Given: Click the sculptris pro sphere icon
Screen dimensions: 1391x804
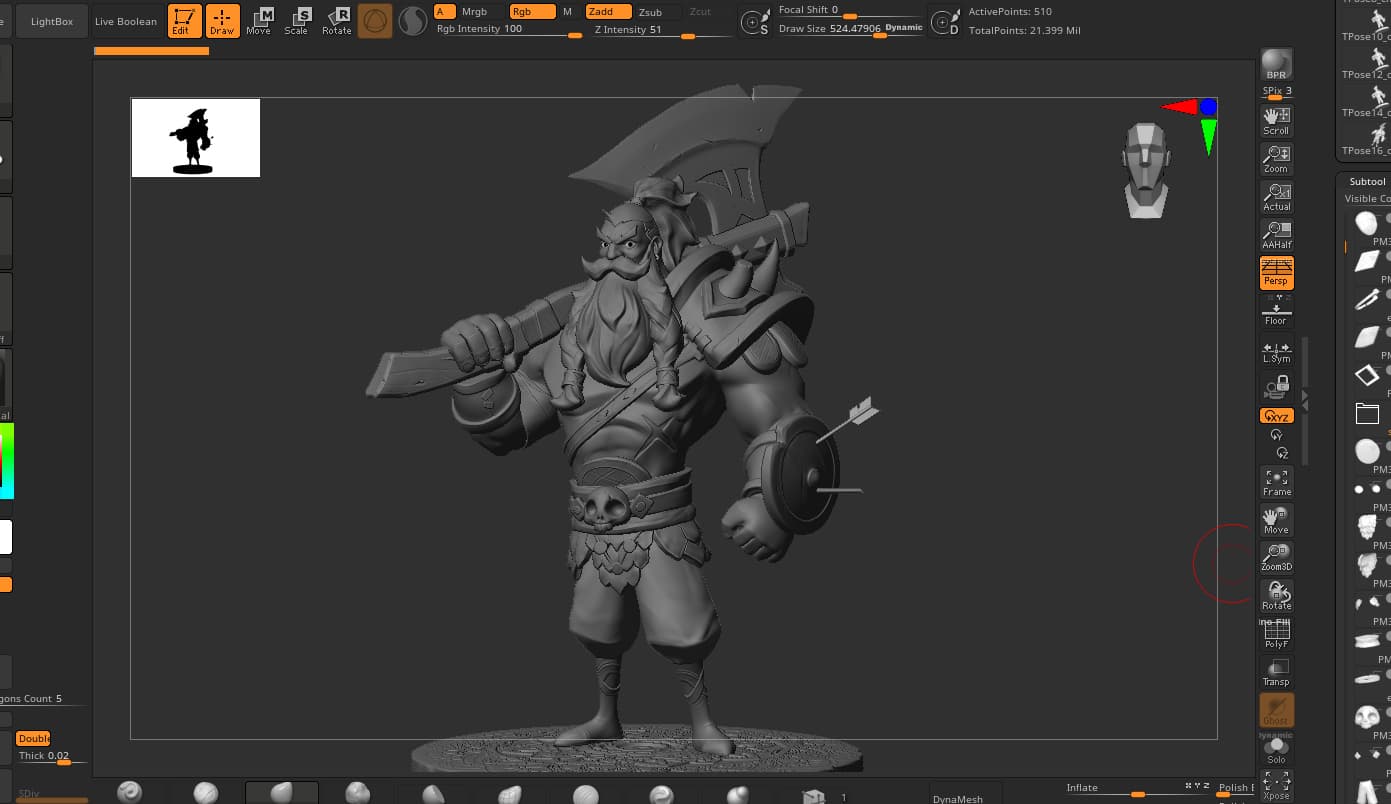Looking at the screenshot, I should tap(412, 21).
